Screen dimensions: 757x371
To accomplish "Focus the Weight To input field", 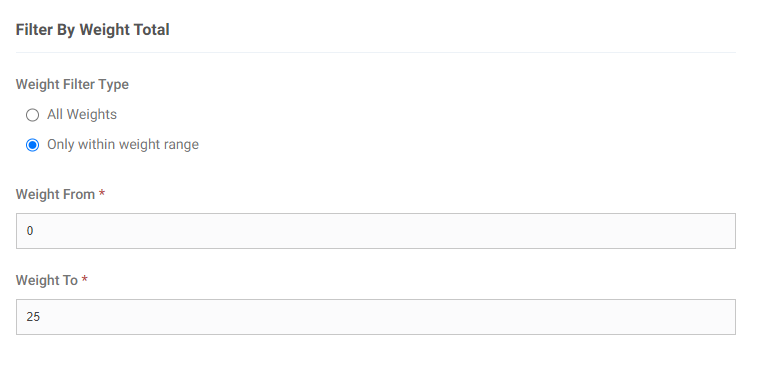I will (x=376, y=317).
